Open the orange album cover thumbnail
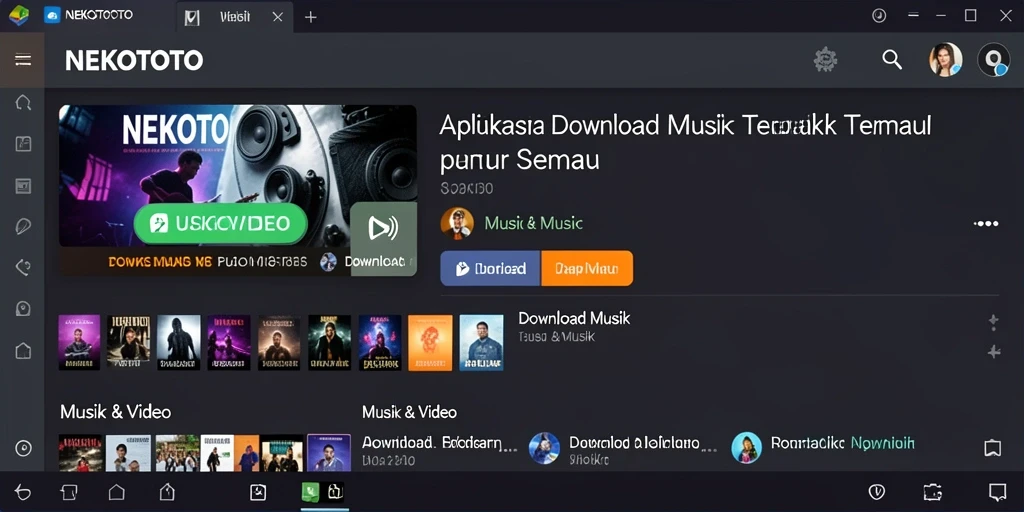 (x=430, y=342)
